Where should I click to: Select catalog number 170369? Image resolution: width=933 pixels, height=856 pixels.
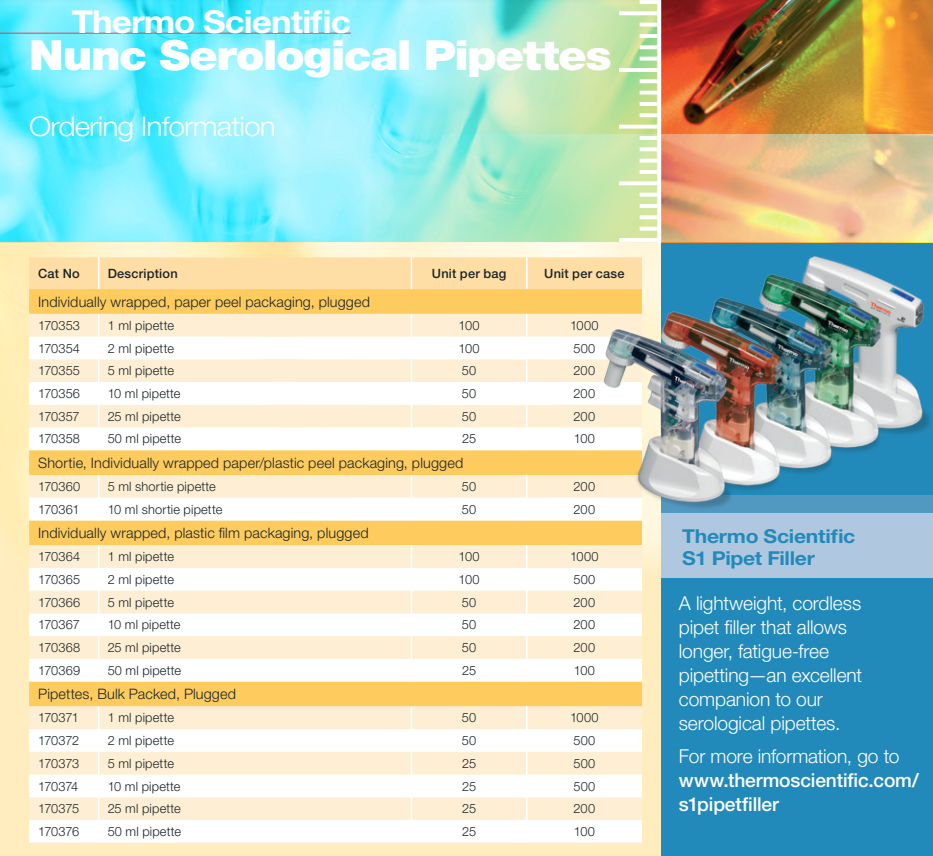pos(59,670)
